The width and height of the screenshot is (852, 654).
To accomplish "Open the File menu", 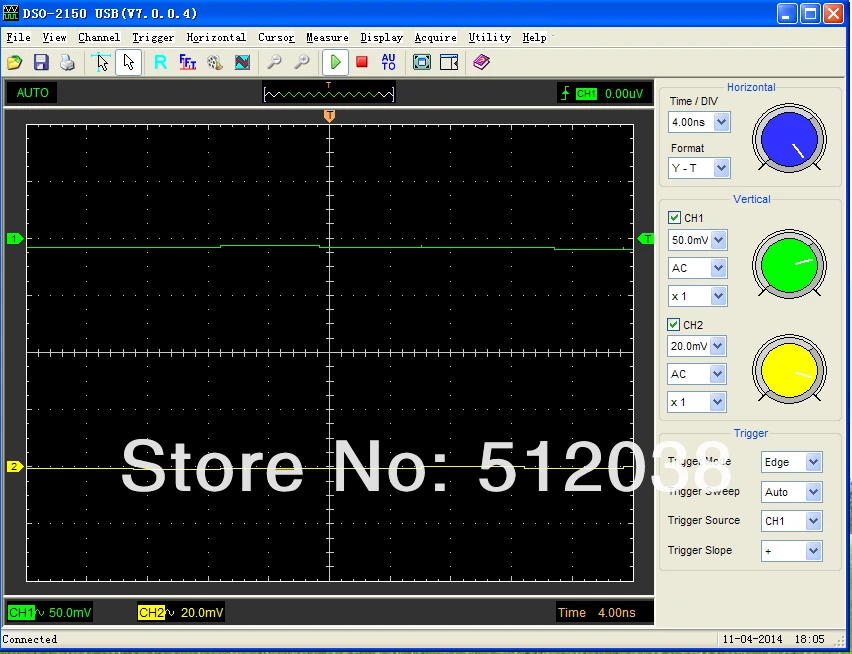I will 18,37.
